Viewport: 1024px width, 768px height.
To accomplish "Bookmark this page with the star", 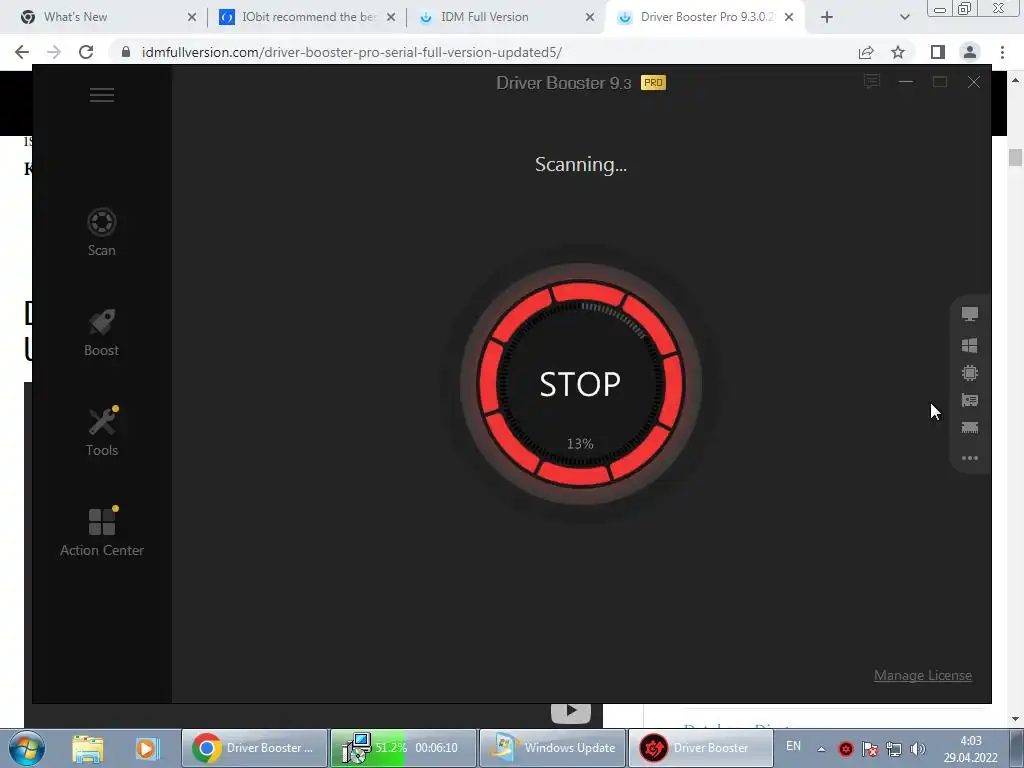I will point(898,52).
